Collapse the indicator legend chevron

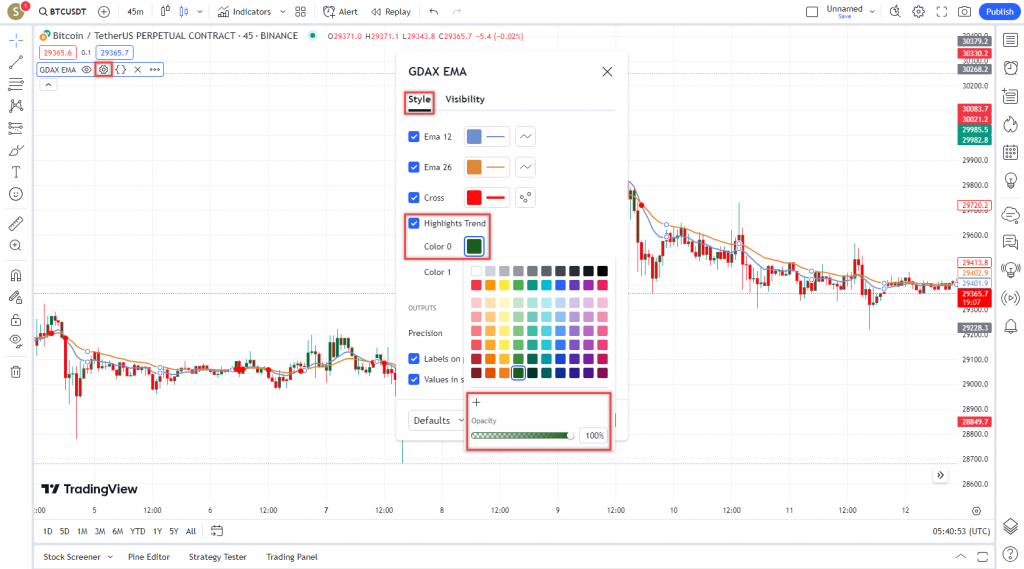48,85
